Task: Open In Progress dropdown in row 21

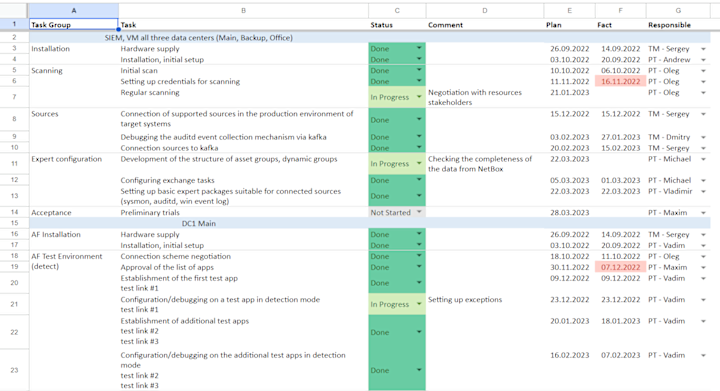Action: 419,304
